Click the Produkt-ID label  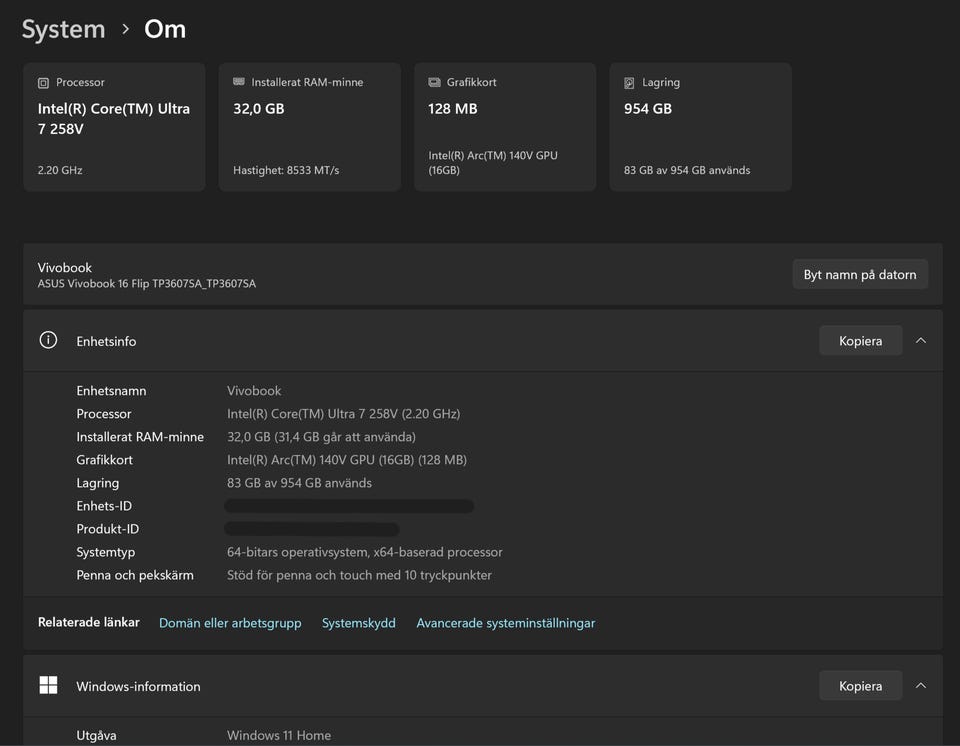pyautogui.click(x=108, y=529)
